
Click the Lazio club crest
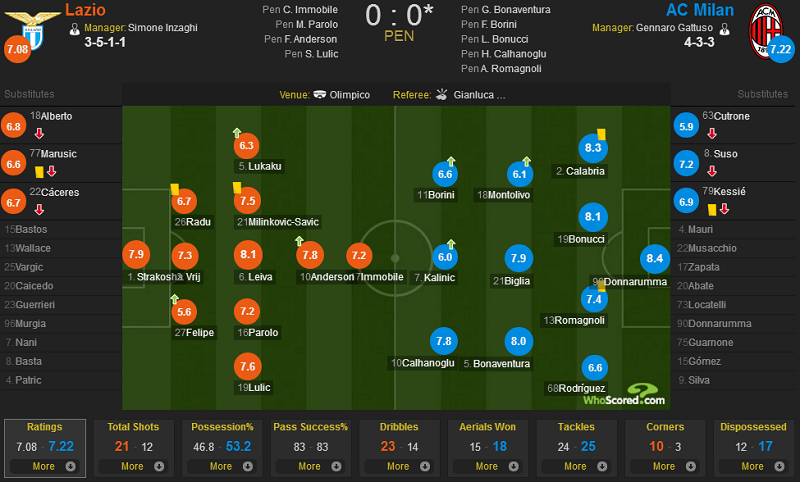[x=32, y=30]
